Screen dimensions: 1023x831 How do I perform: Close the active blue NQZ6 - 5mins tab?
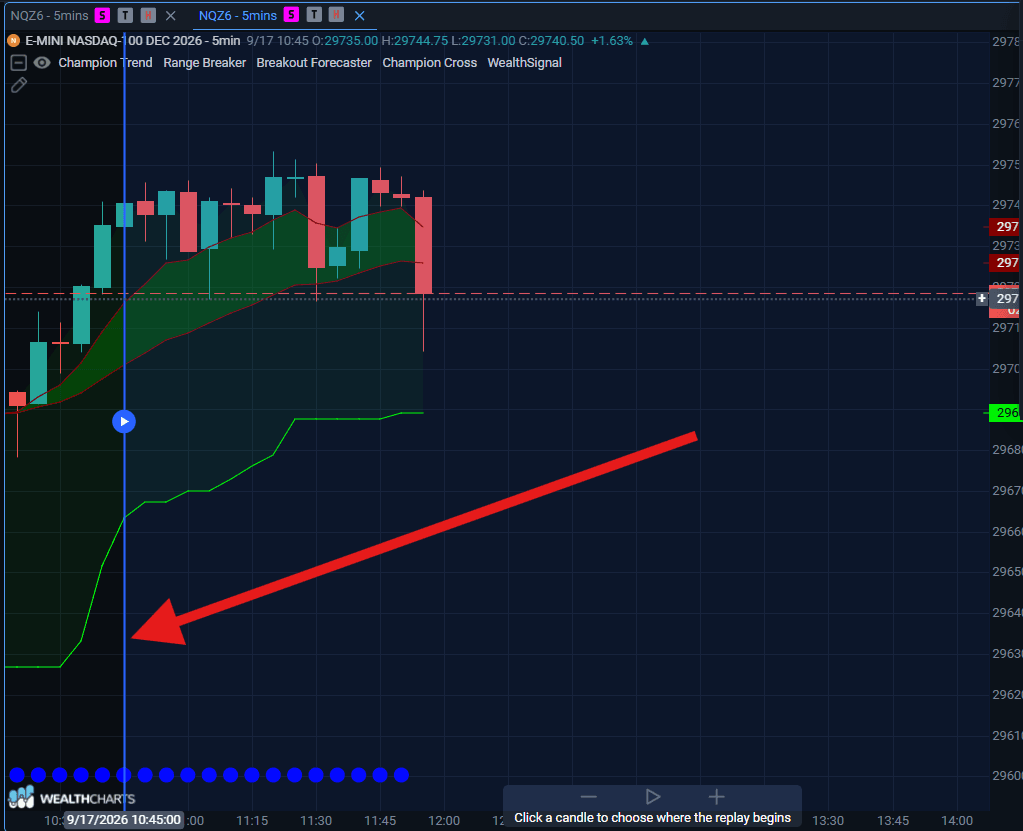coord(359,15)
